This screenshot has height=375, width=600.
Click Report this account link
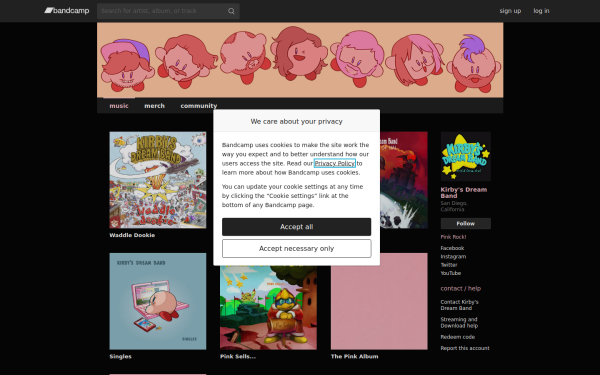465,349
